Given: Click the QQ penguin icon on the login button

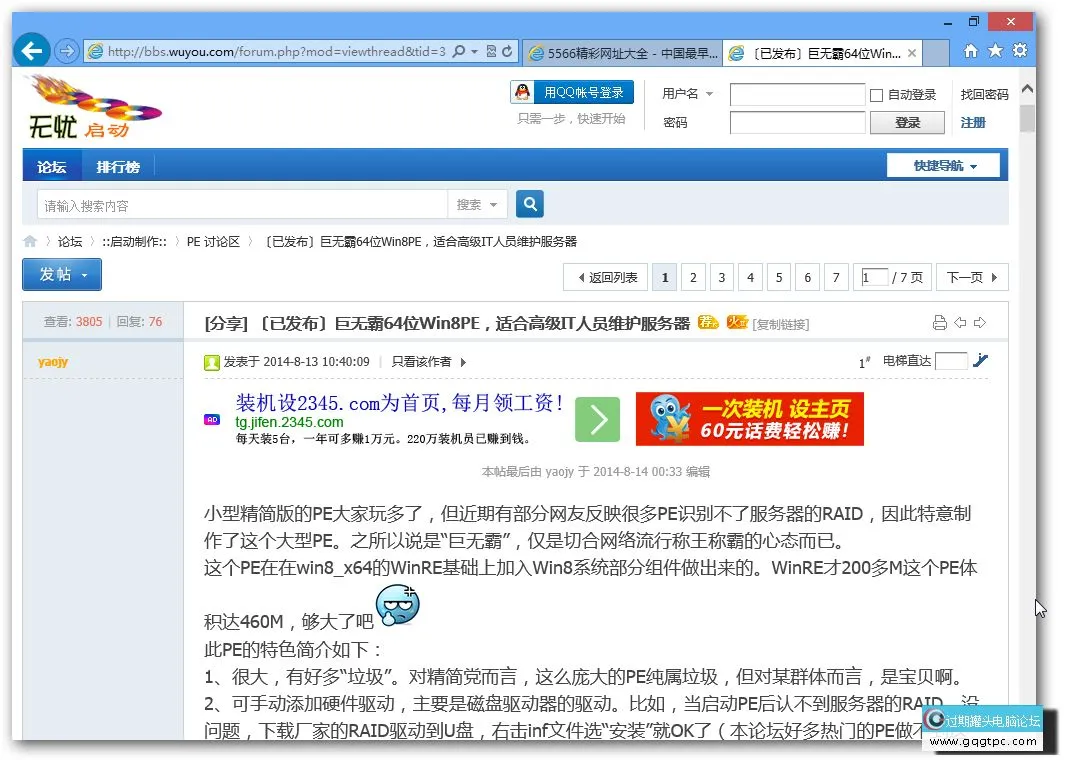Looking at the screenshot, I should pyautogui.click(x=522, y=91).
